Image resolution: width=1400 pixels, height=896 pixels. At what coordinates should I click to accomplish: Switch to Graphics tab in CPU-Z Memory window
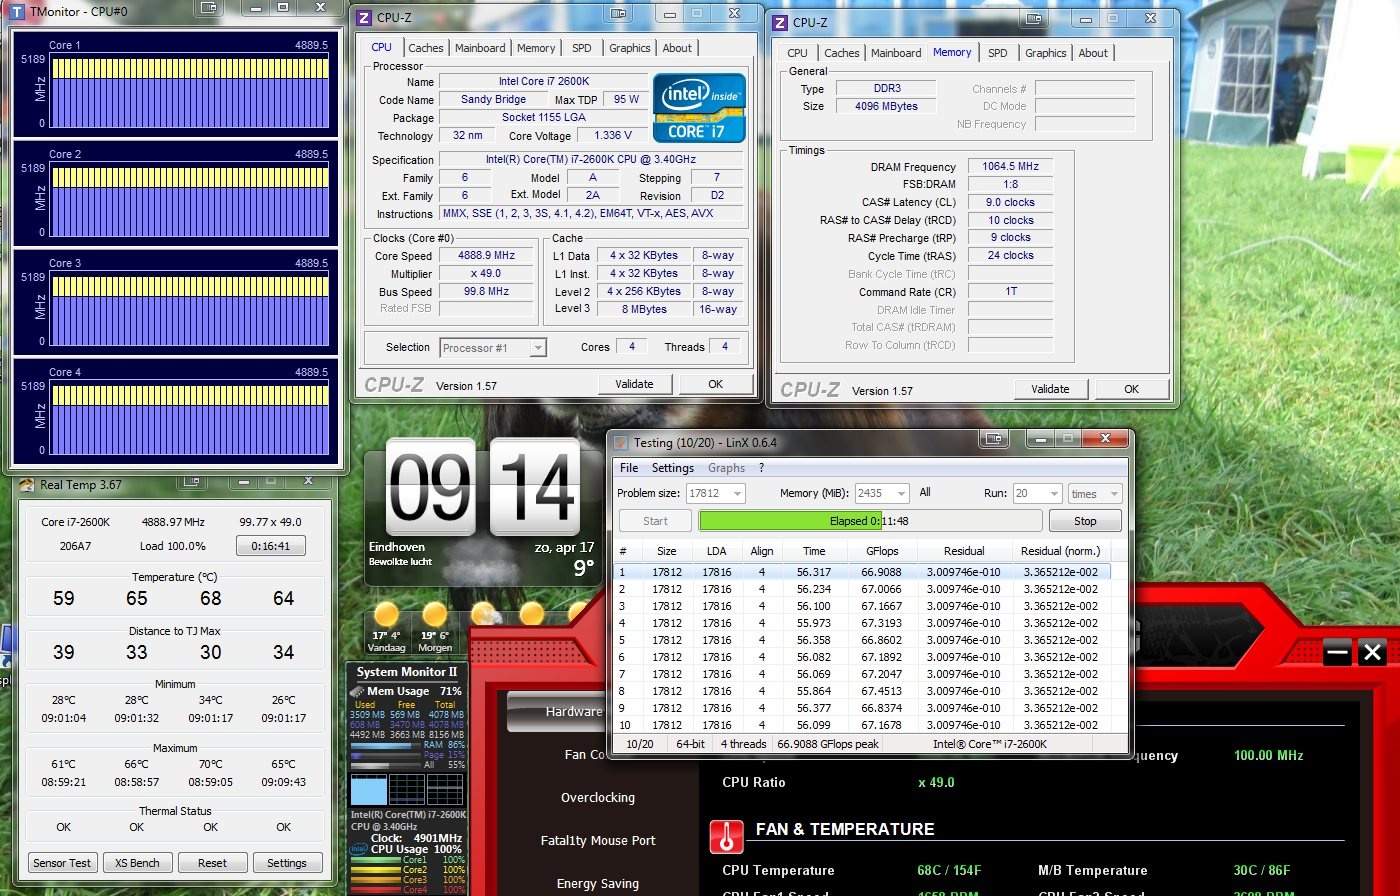tap(1046, 53)
